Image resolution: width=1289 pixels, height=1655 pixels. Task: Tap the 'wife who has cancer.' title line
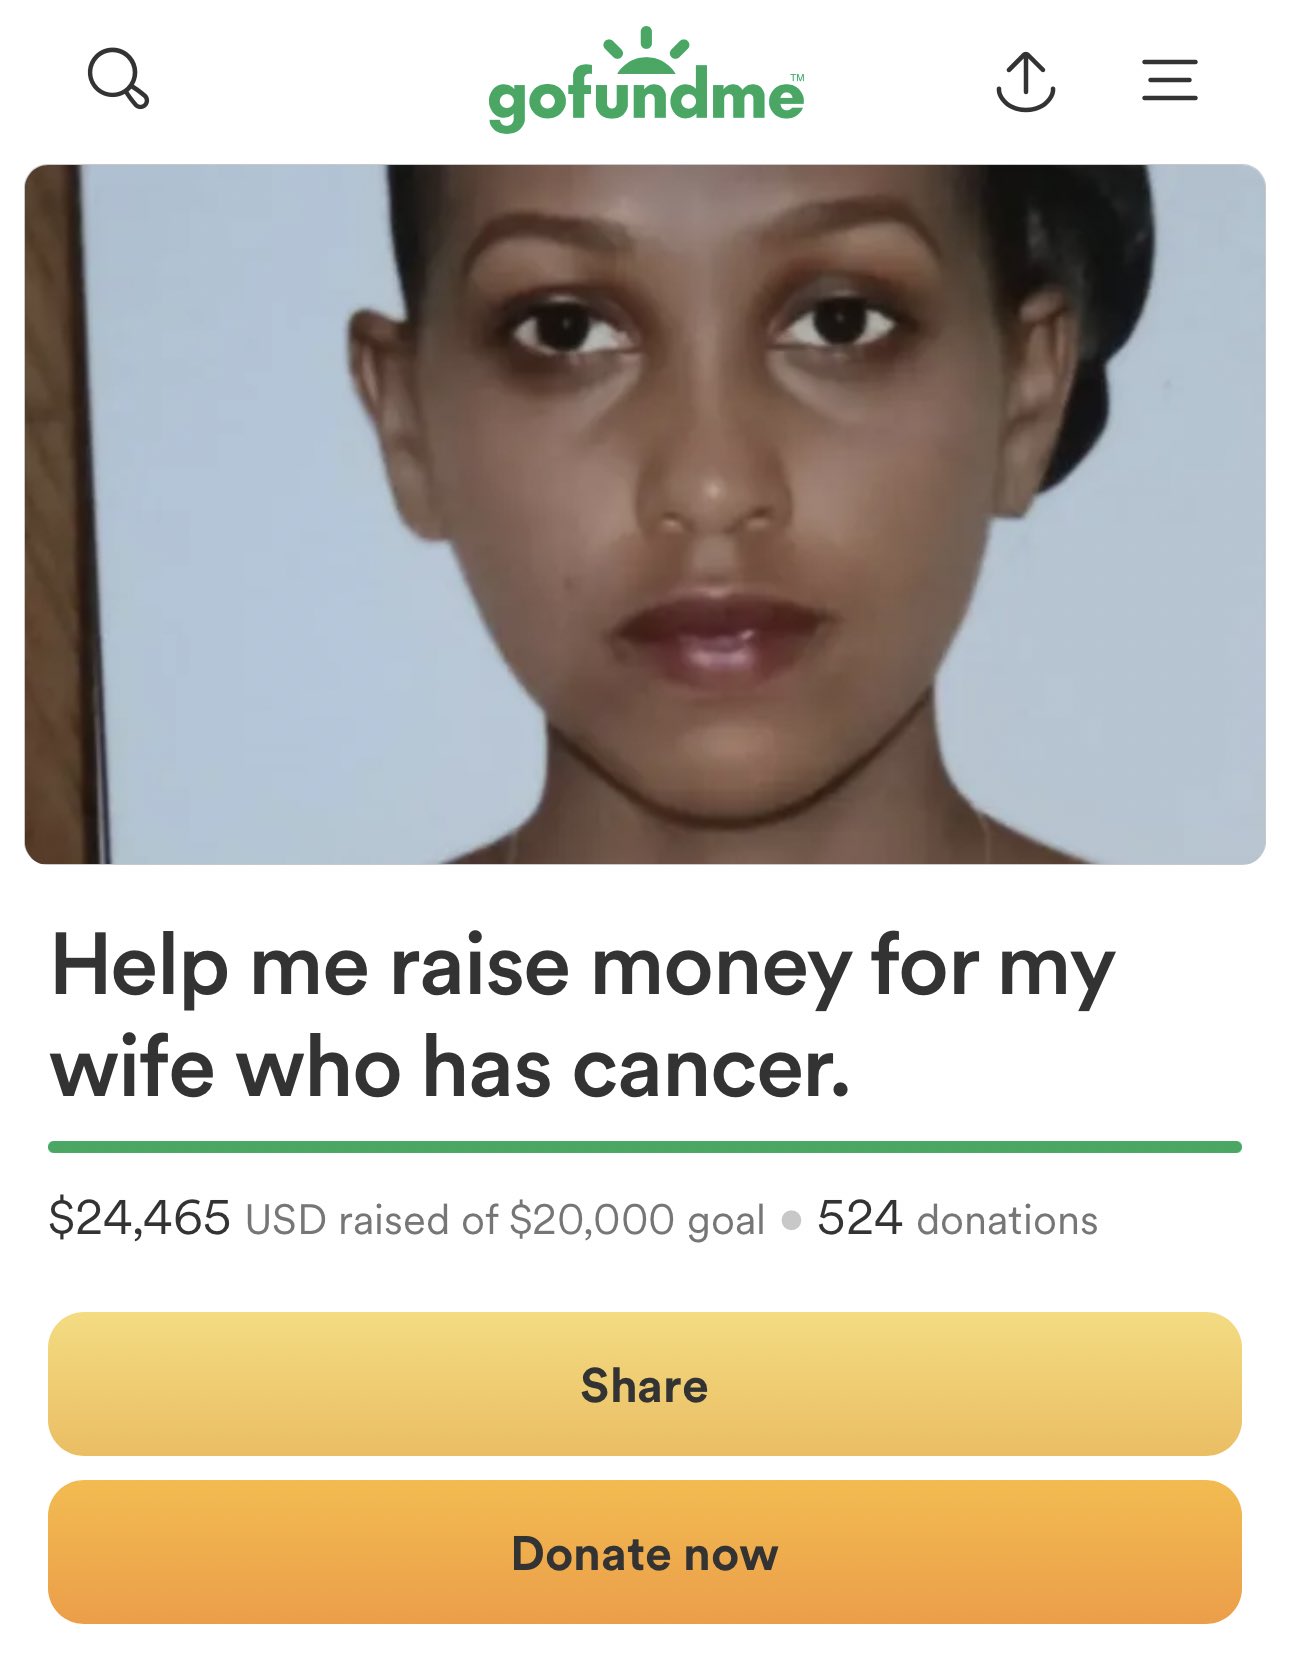tap(450, 1067)
